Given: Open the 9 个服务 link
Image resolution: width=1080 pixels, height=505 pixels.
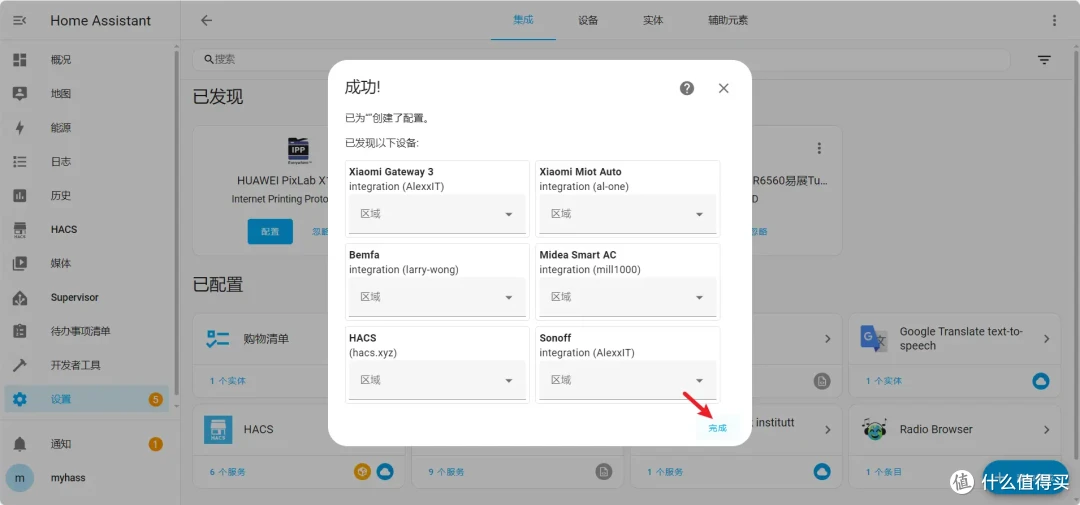Looking at the screenshot, I should click(x=446, y=472).
